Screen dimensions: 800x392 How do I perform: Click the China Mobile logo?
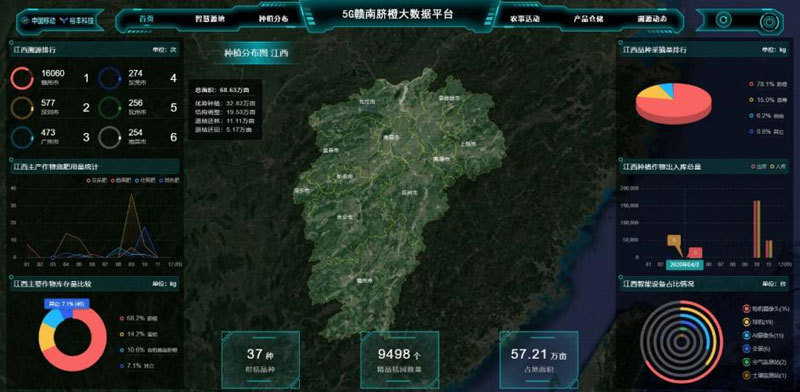[39, 21]
